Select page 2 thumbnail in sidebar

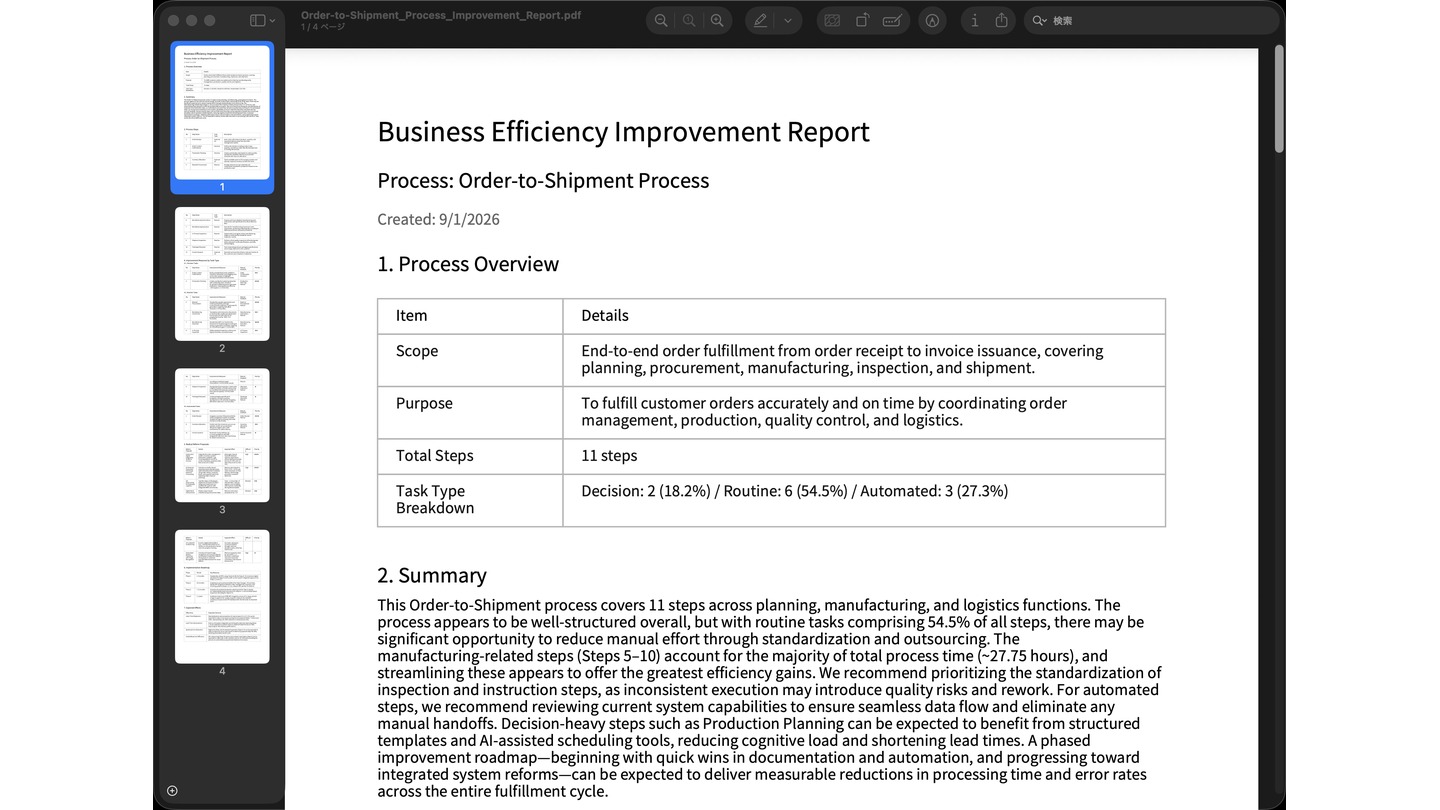coord(222,273)
